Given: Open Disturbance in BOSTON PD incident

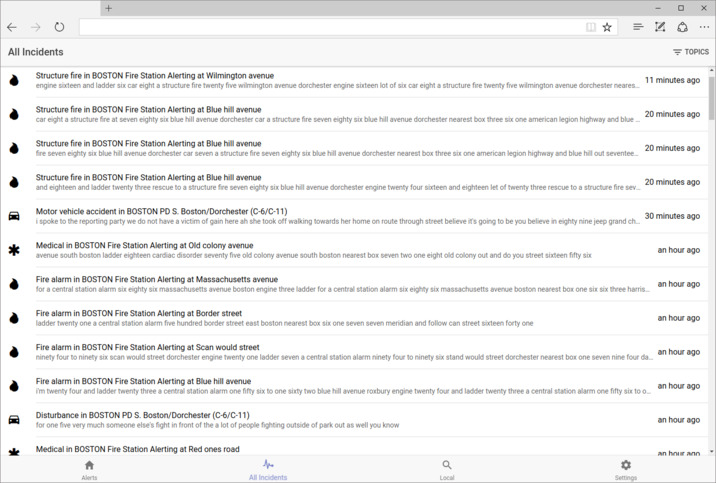Looking at the screenshot, I should pos(143,415).
